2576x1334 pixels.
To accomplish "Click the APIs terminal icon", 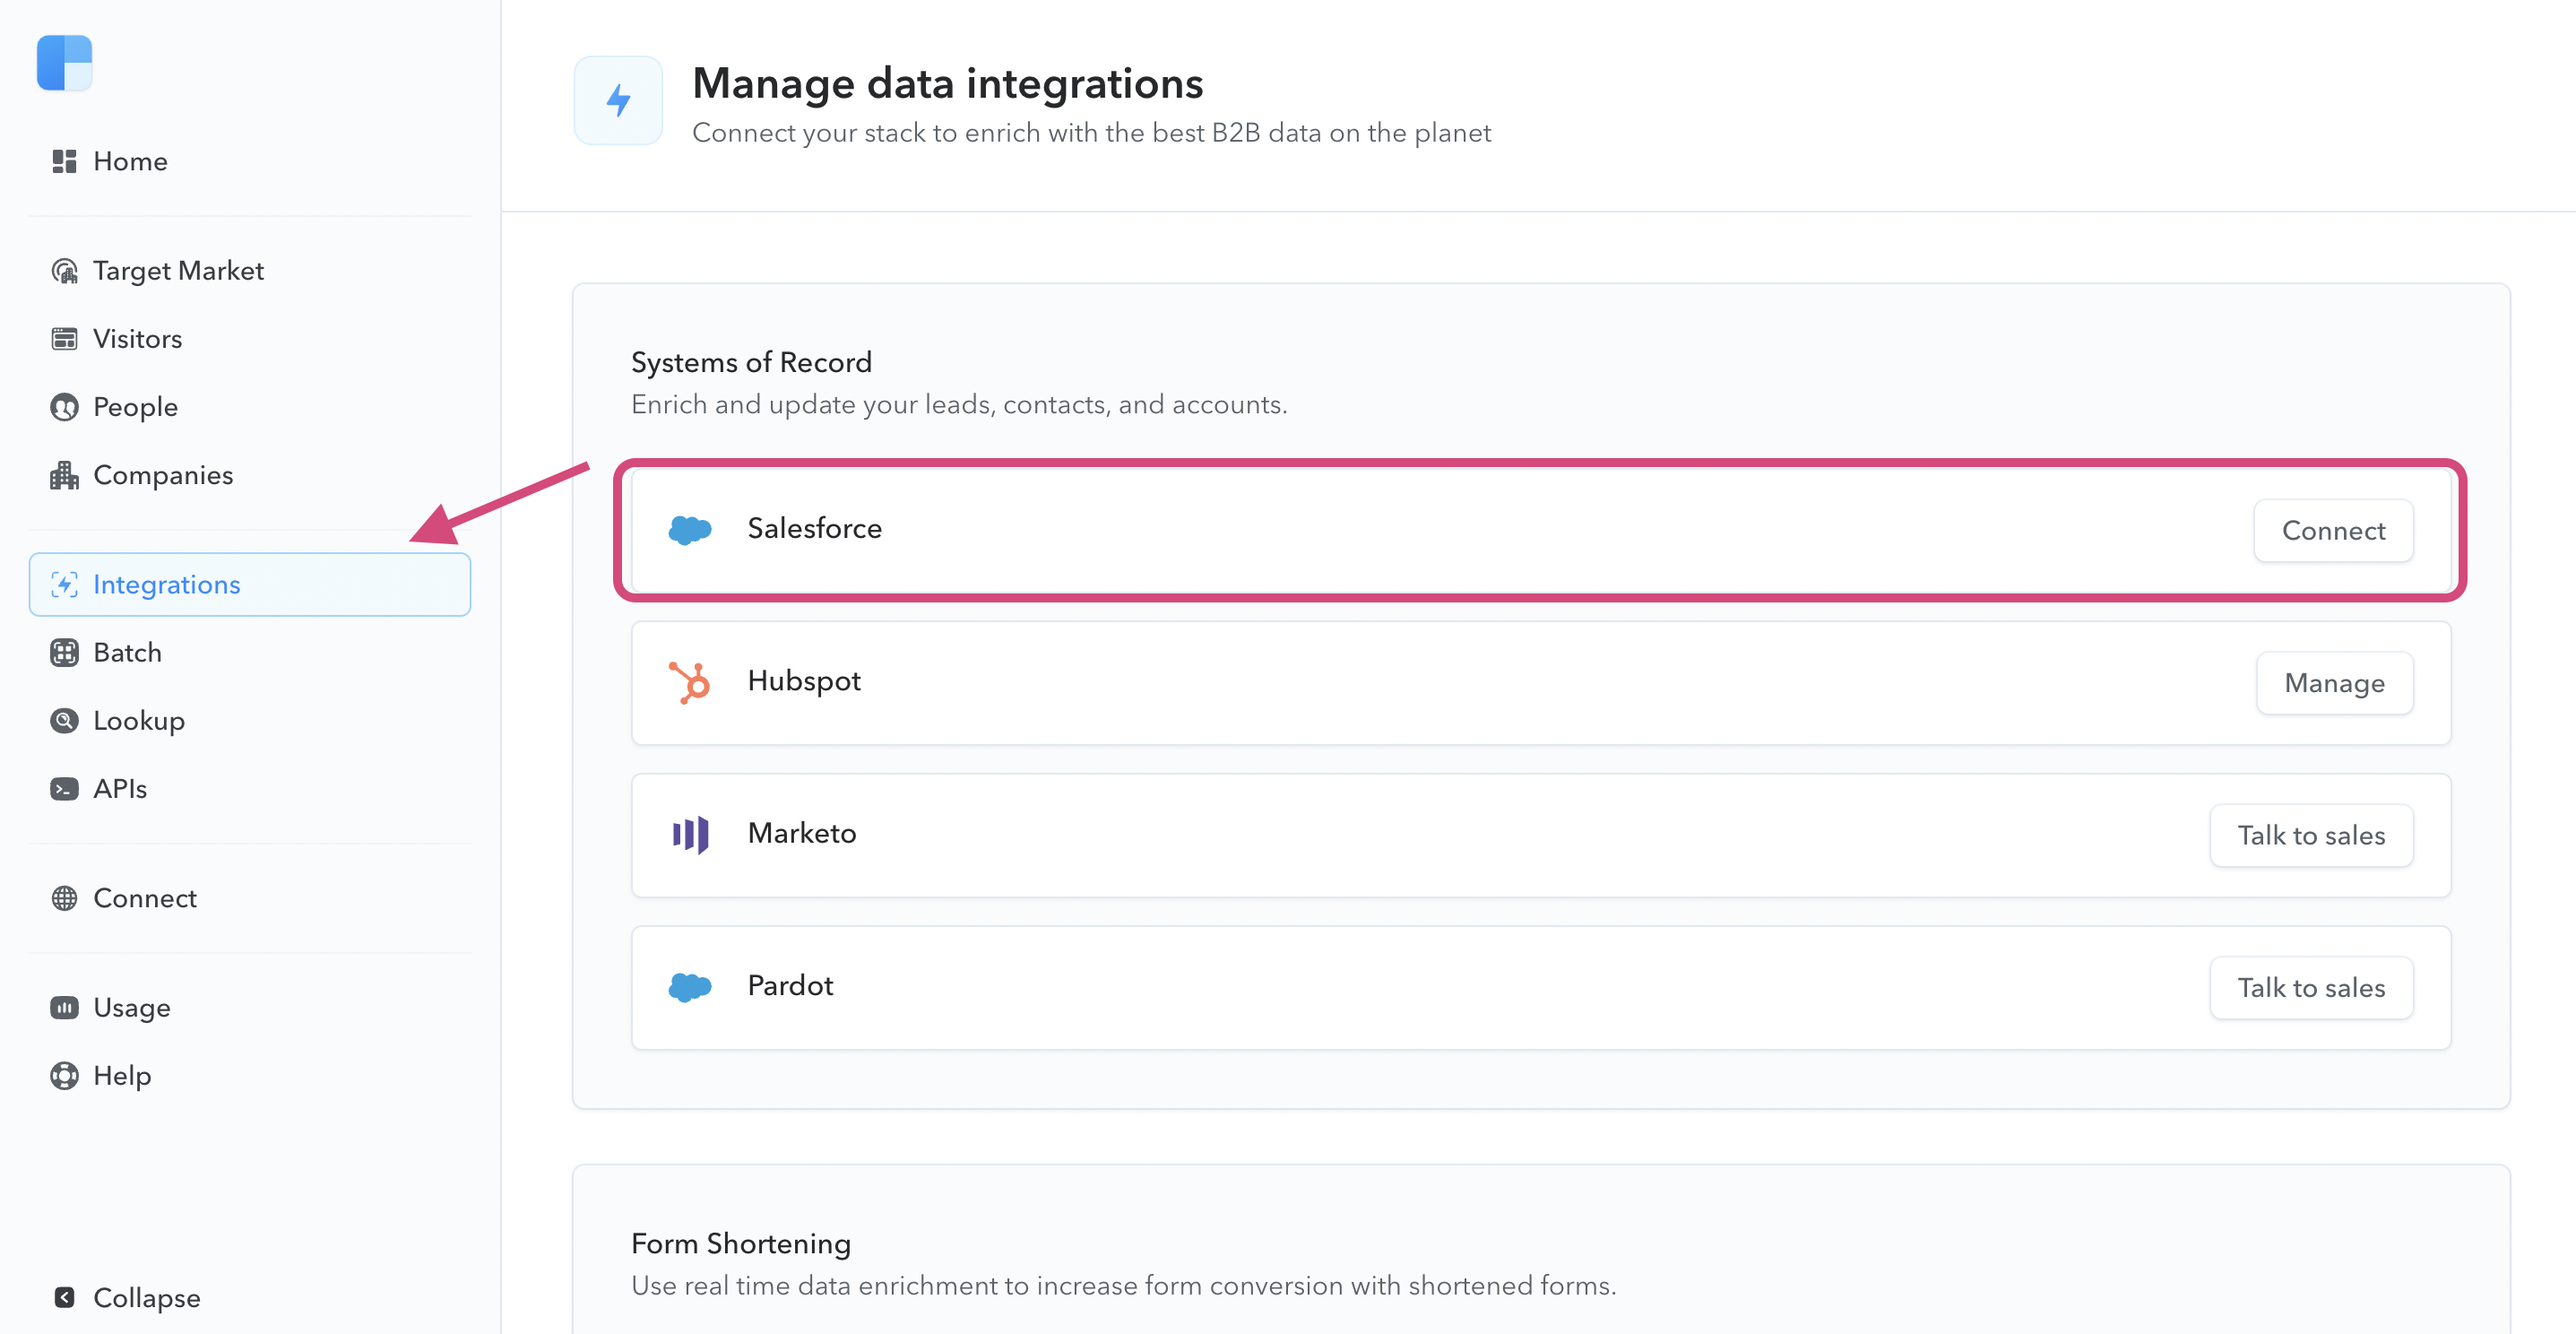I will click(x=64, y=789).
